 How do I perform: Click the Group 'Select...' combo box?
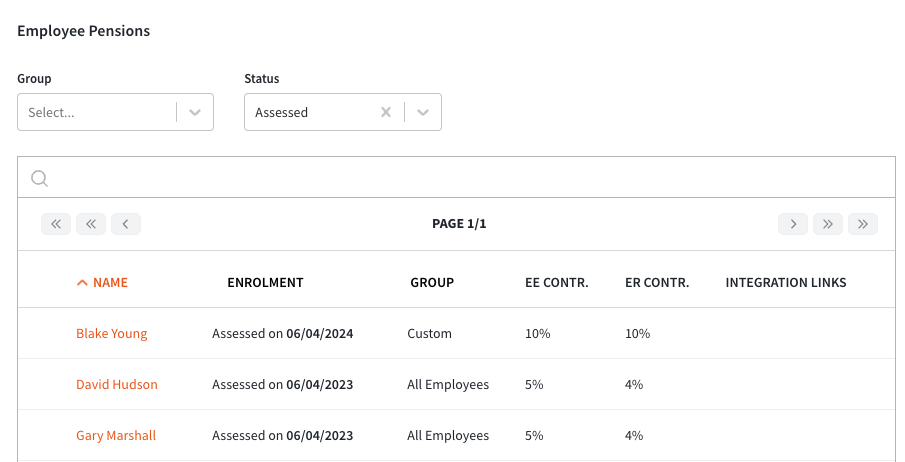point(115,112)
